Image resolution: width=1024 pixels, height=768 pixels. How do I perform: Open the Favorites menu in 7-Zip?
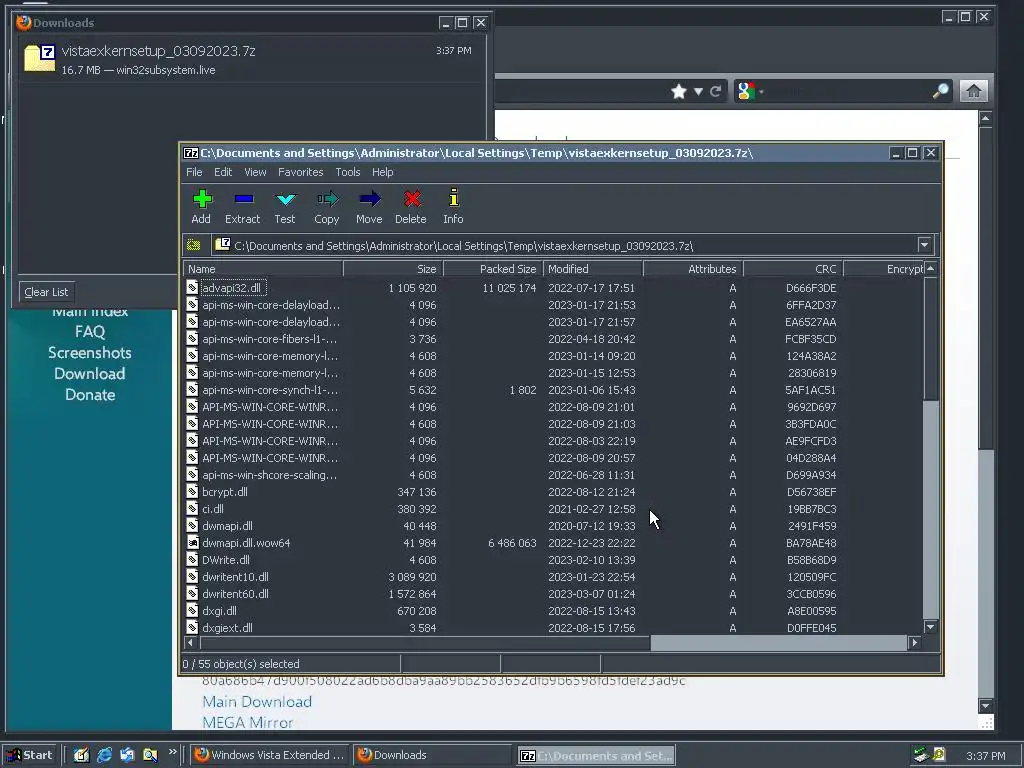pos(300,172)
